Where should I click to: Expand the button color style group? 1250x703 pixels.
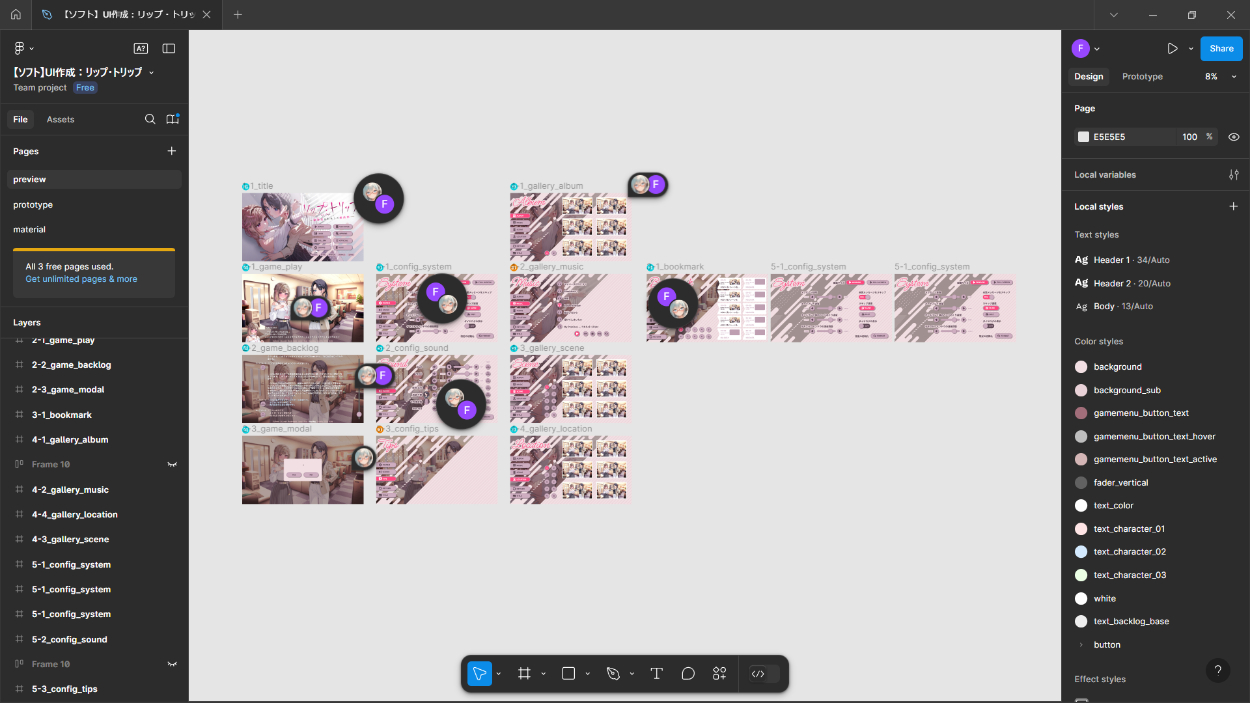(1080, 645)
